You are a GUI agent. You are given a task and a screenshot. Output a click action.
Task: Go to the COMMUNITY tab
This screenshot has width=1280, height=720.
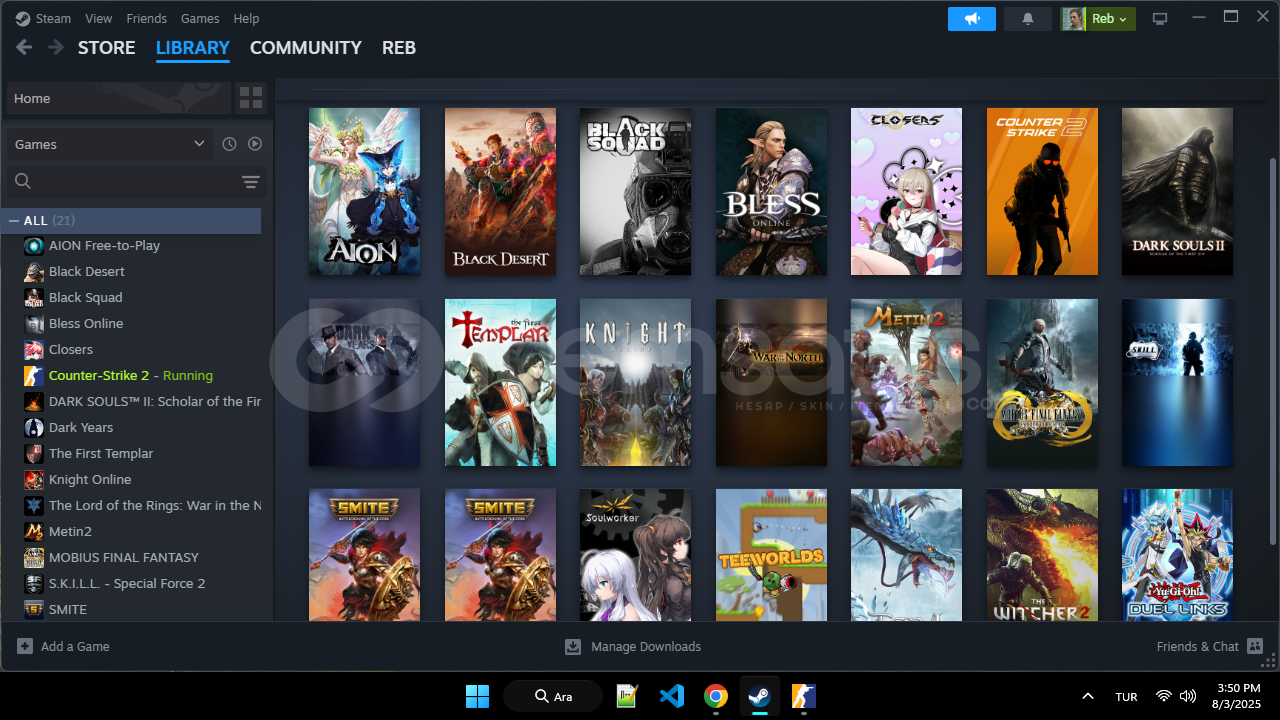306,47
